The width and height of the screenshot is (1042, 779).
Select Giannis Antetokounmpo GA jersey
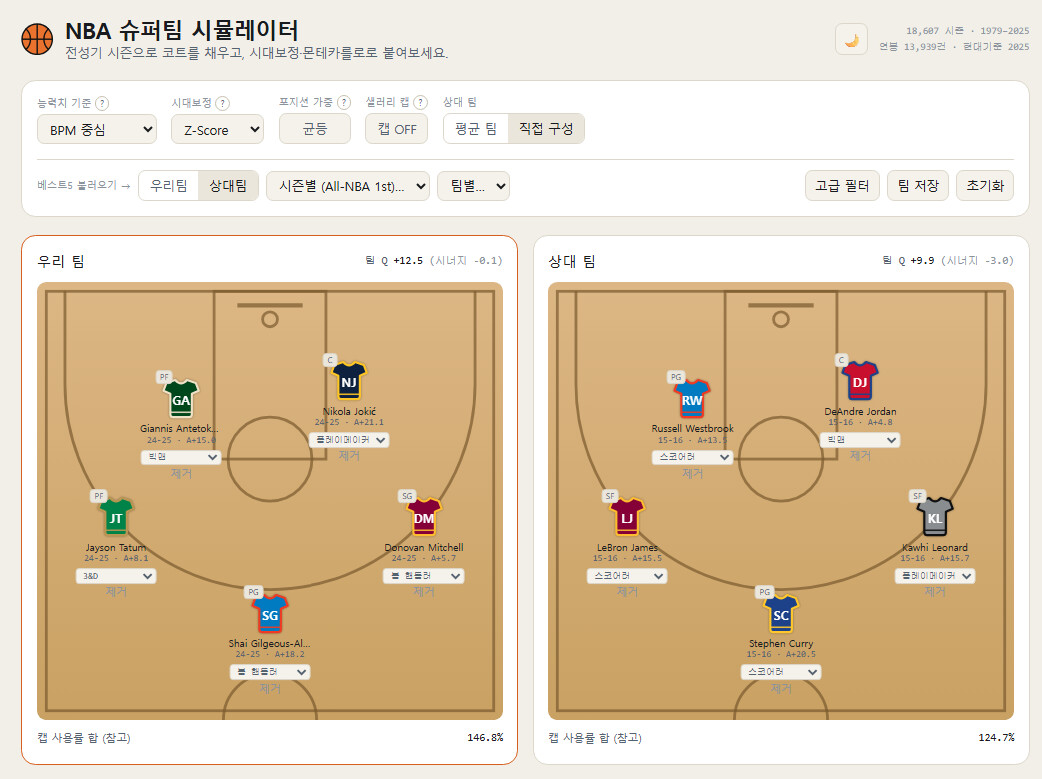(181, 399)
